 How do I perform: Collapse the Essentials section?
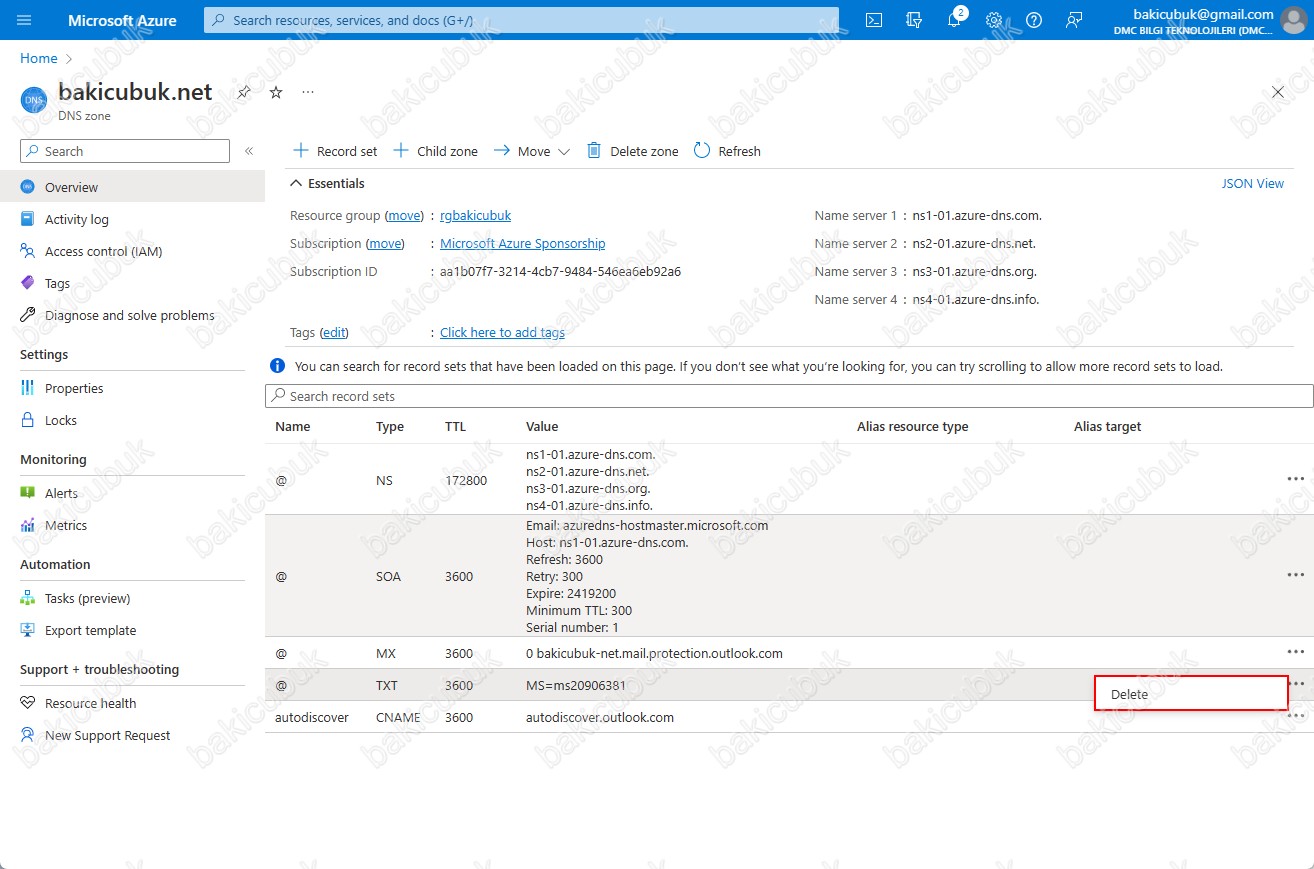coord(327,183)
